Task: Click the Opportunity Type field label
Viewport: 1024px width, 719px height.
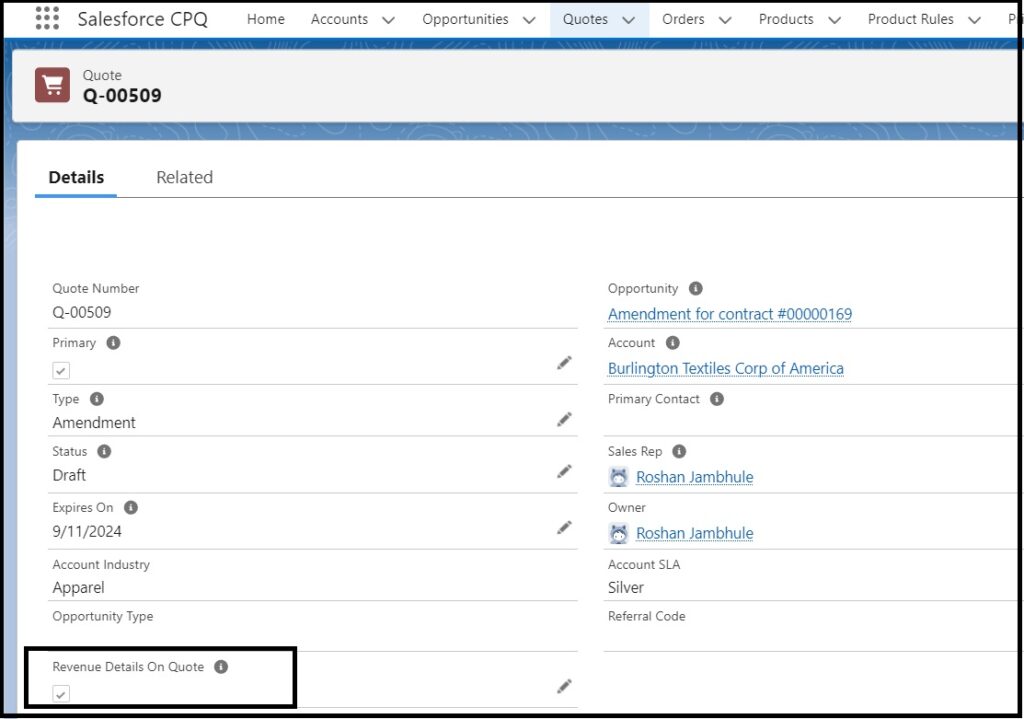Action: [x=103, y=616]
